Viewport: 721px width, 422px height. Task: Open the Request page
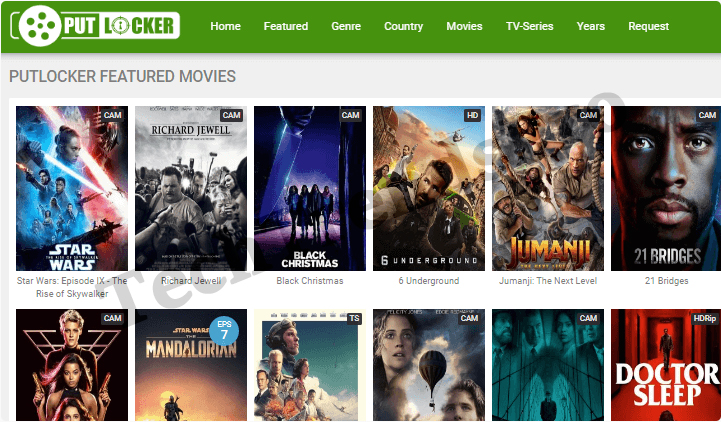(648, 26)
